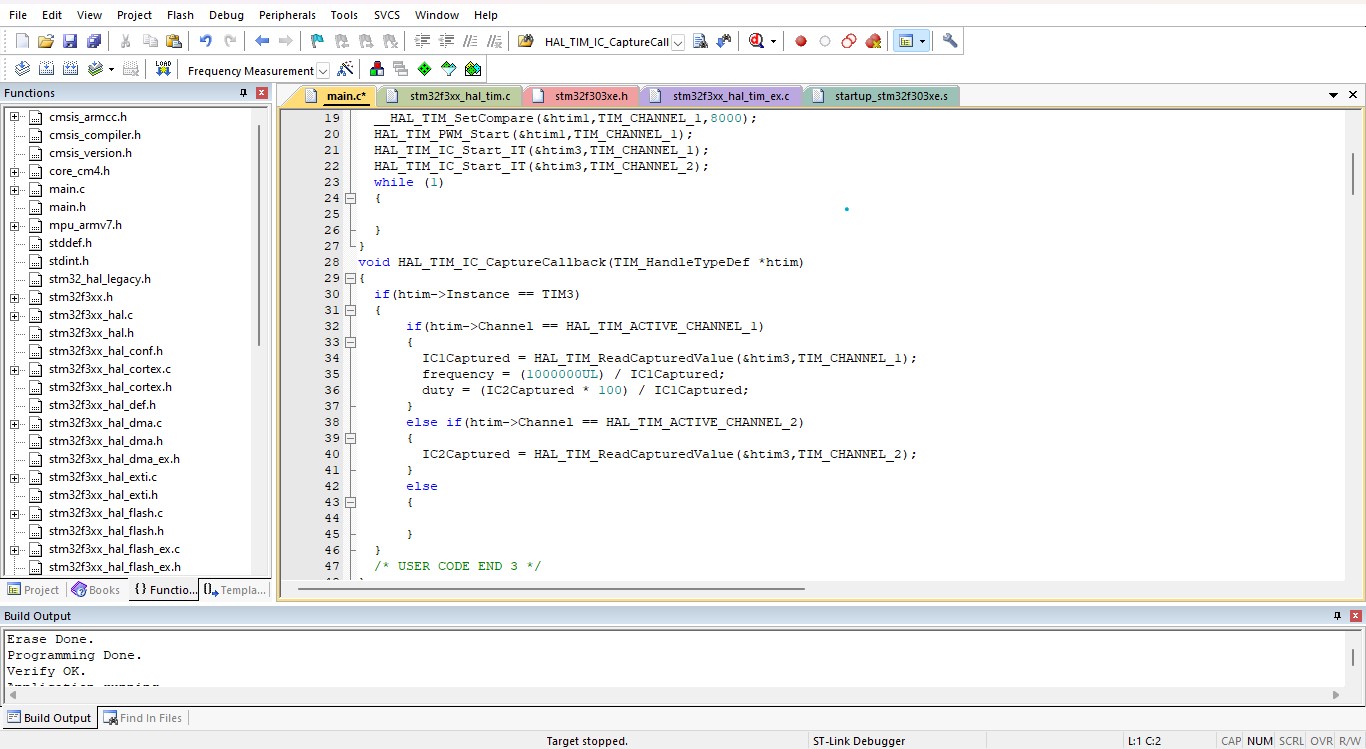Pin the Build Output panel
This screenshot has height=749, width=1366.
tap(1337, 616)
